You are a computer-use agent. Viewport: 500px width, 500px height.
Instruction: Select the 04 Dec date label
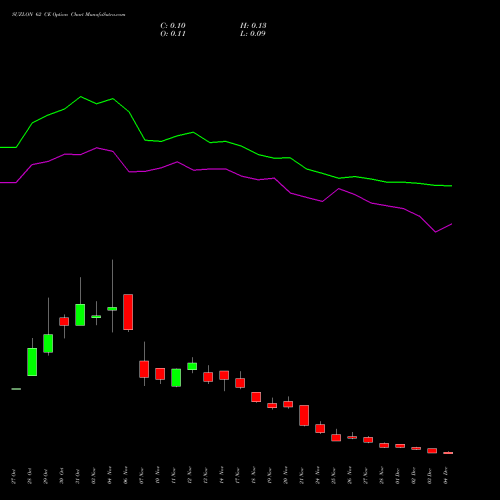[446, 476]
